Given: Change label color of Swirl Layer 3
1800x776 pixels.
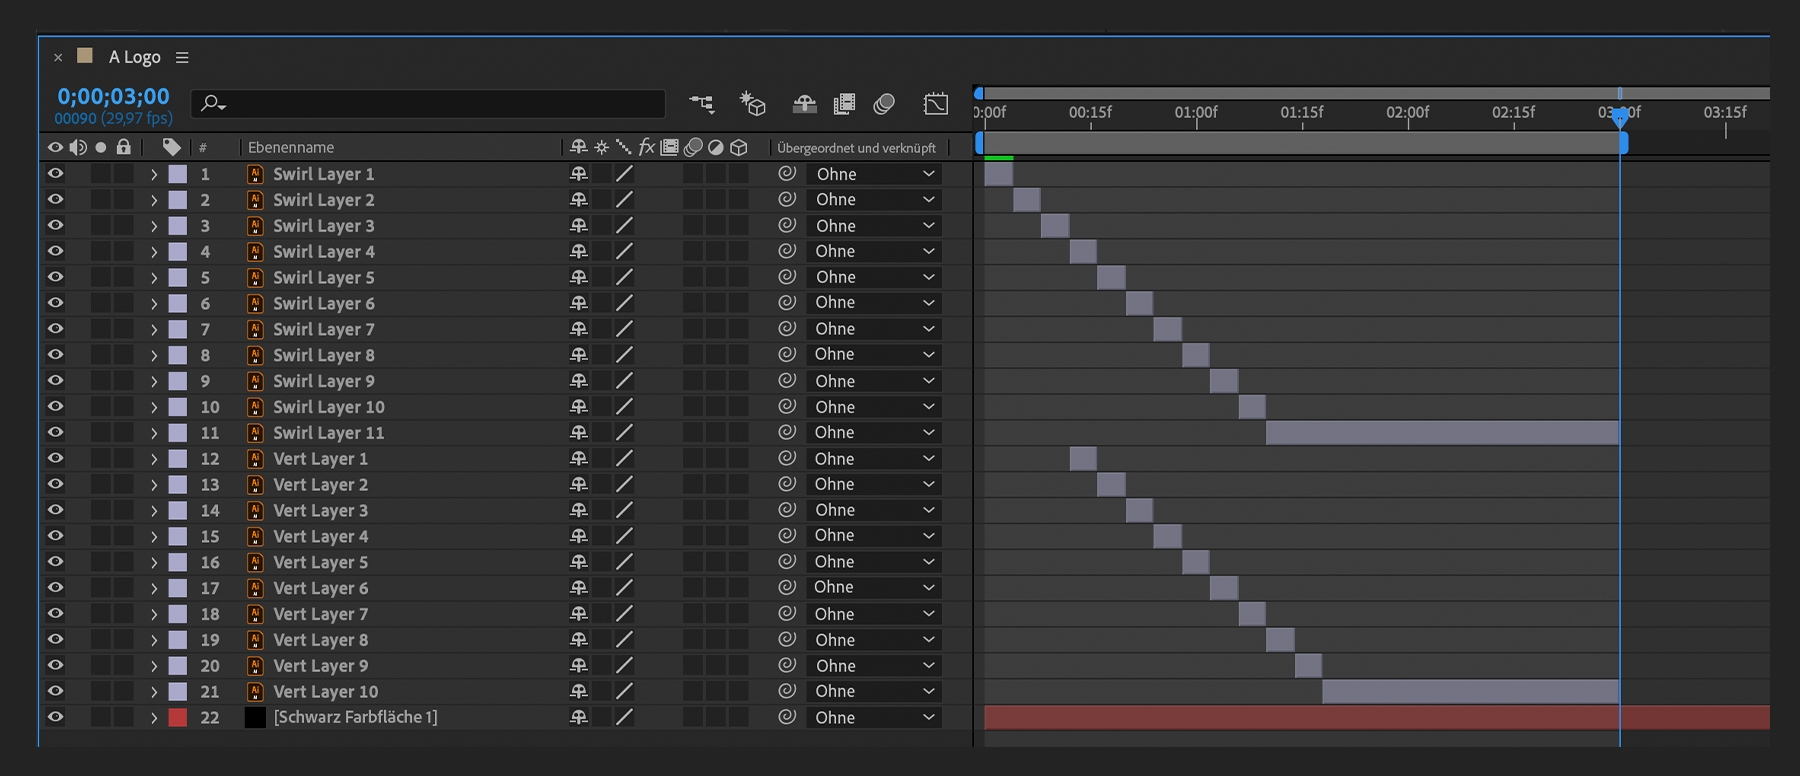Looking at the screenshot, I should pos(177,226).
